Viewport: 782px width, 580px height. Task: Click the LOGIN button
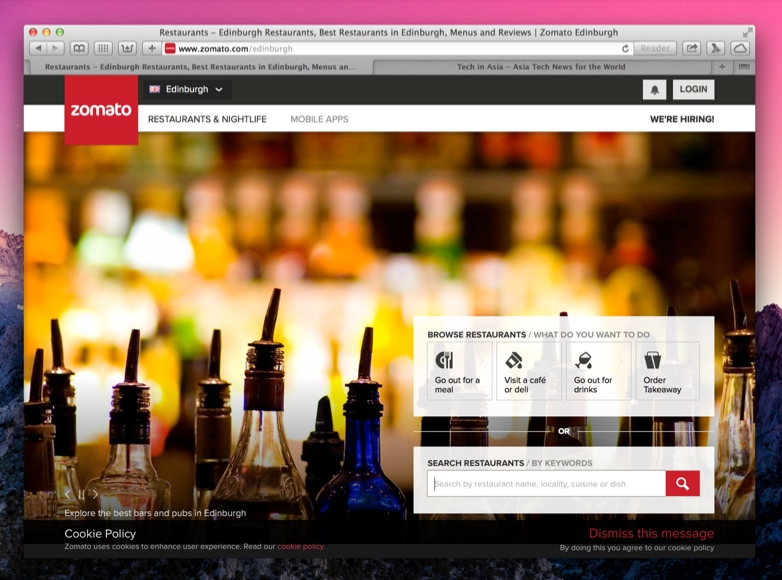[x=693, y=89]
